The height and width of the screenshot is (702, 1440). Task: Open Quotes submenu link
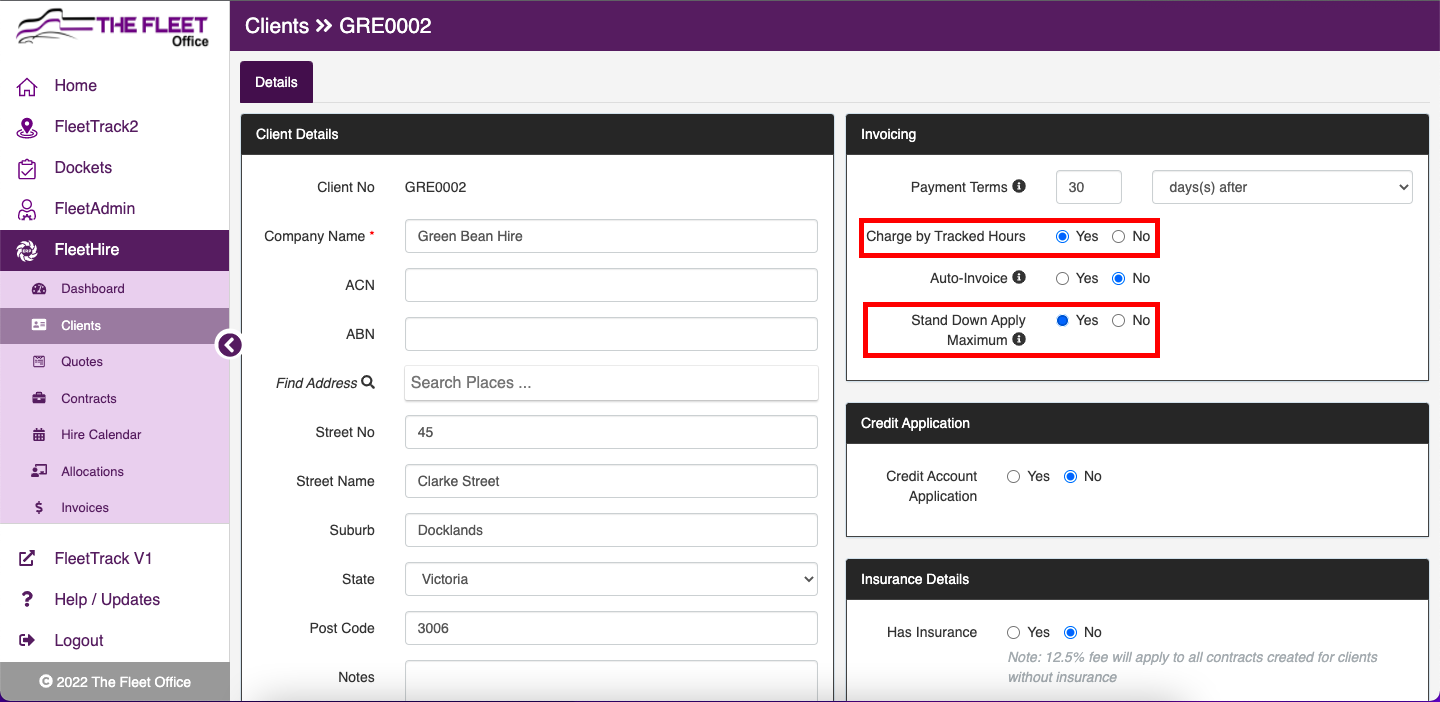82,362
